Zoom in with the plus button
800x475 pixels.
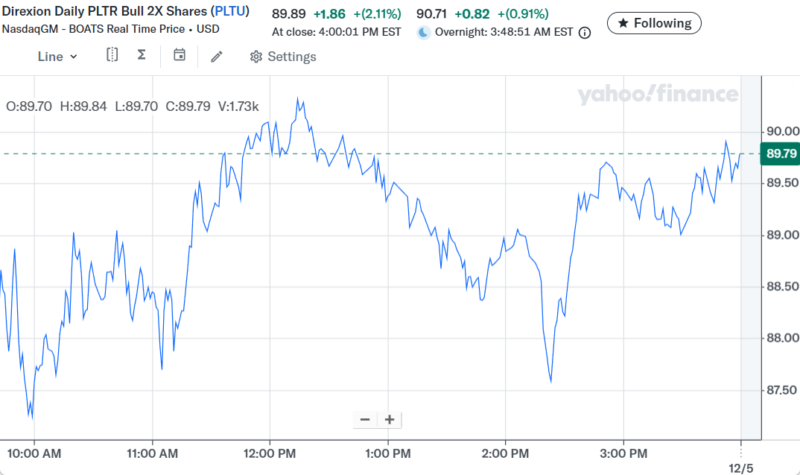pyautogui.click(x=389, y=420)
